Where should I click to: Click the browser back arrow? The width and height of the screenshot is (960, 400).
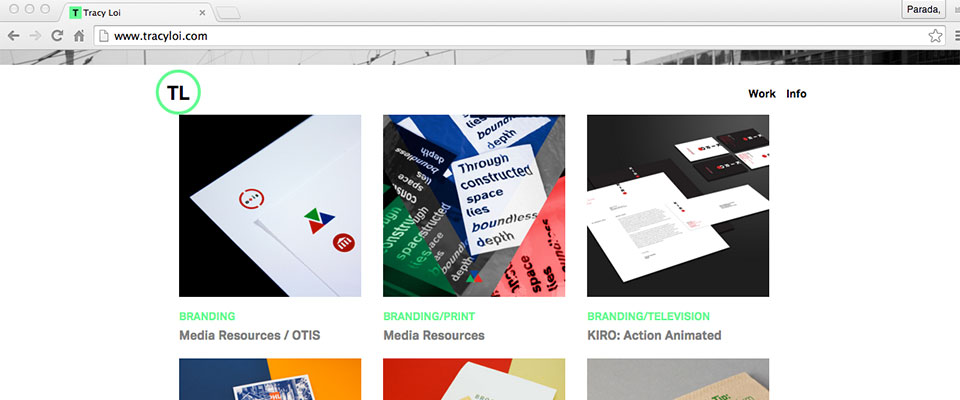click(13, 36)
